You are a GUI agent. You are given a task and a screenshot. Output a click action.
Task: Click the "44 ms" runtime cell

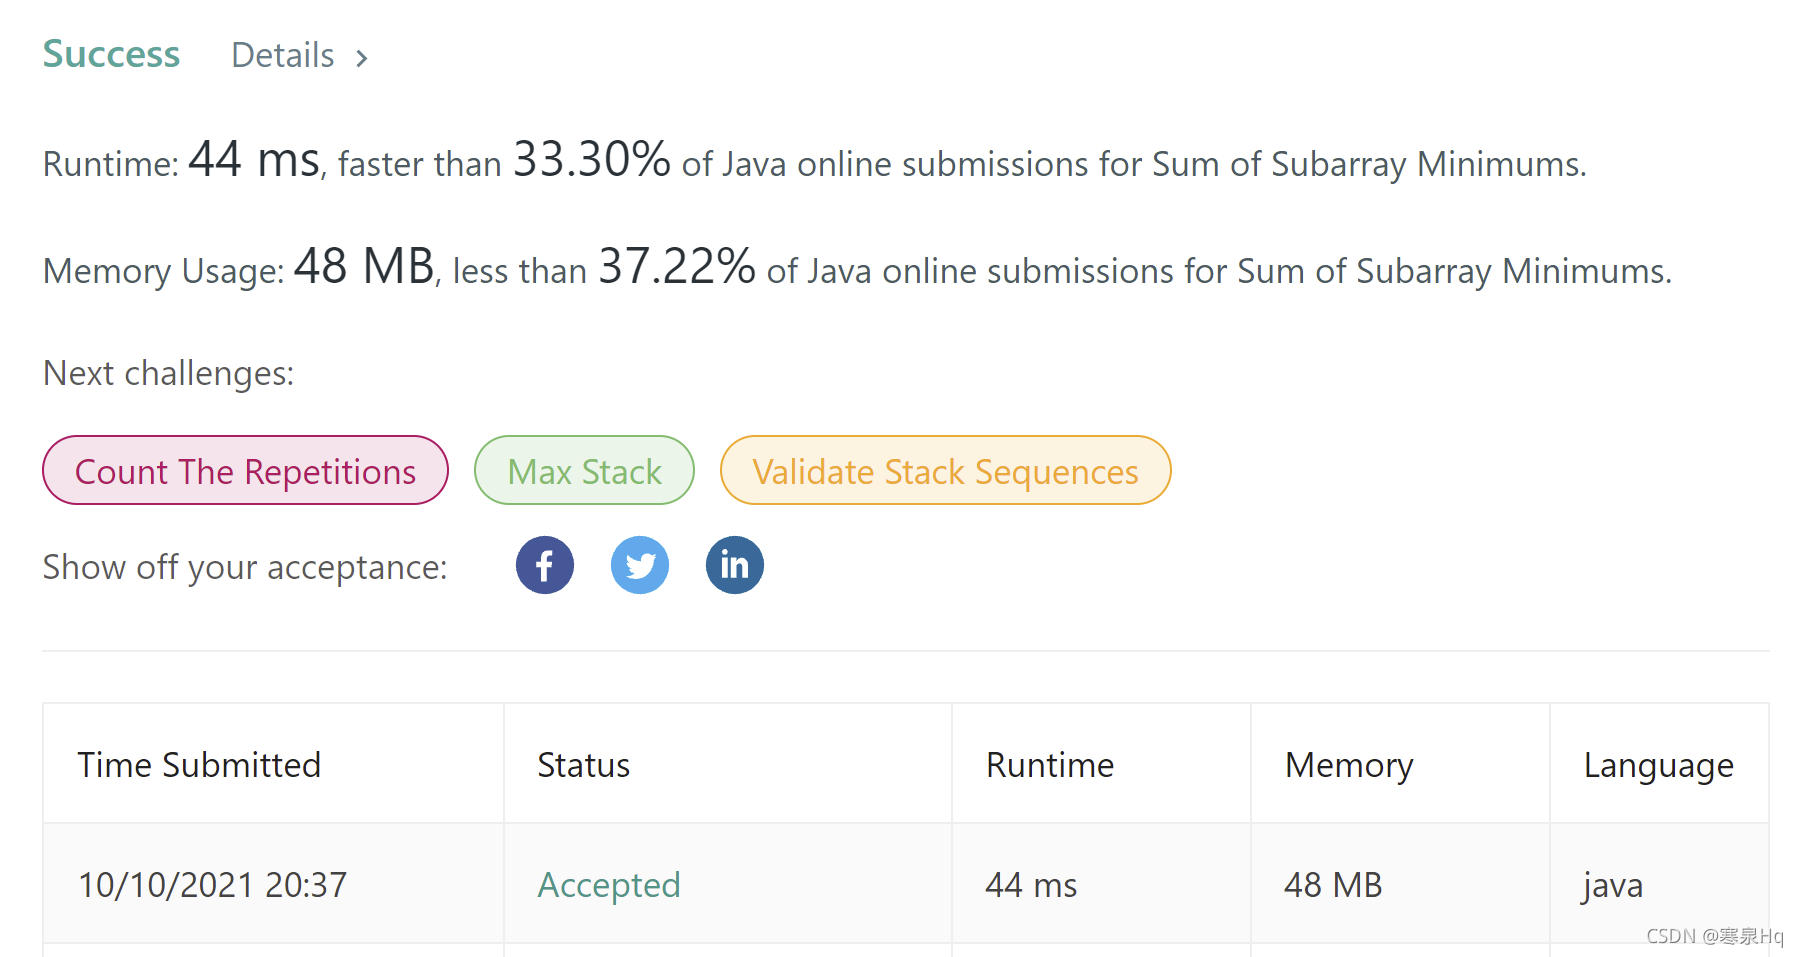click(x=1031, y=884)
